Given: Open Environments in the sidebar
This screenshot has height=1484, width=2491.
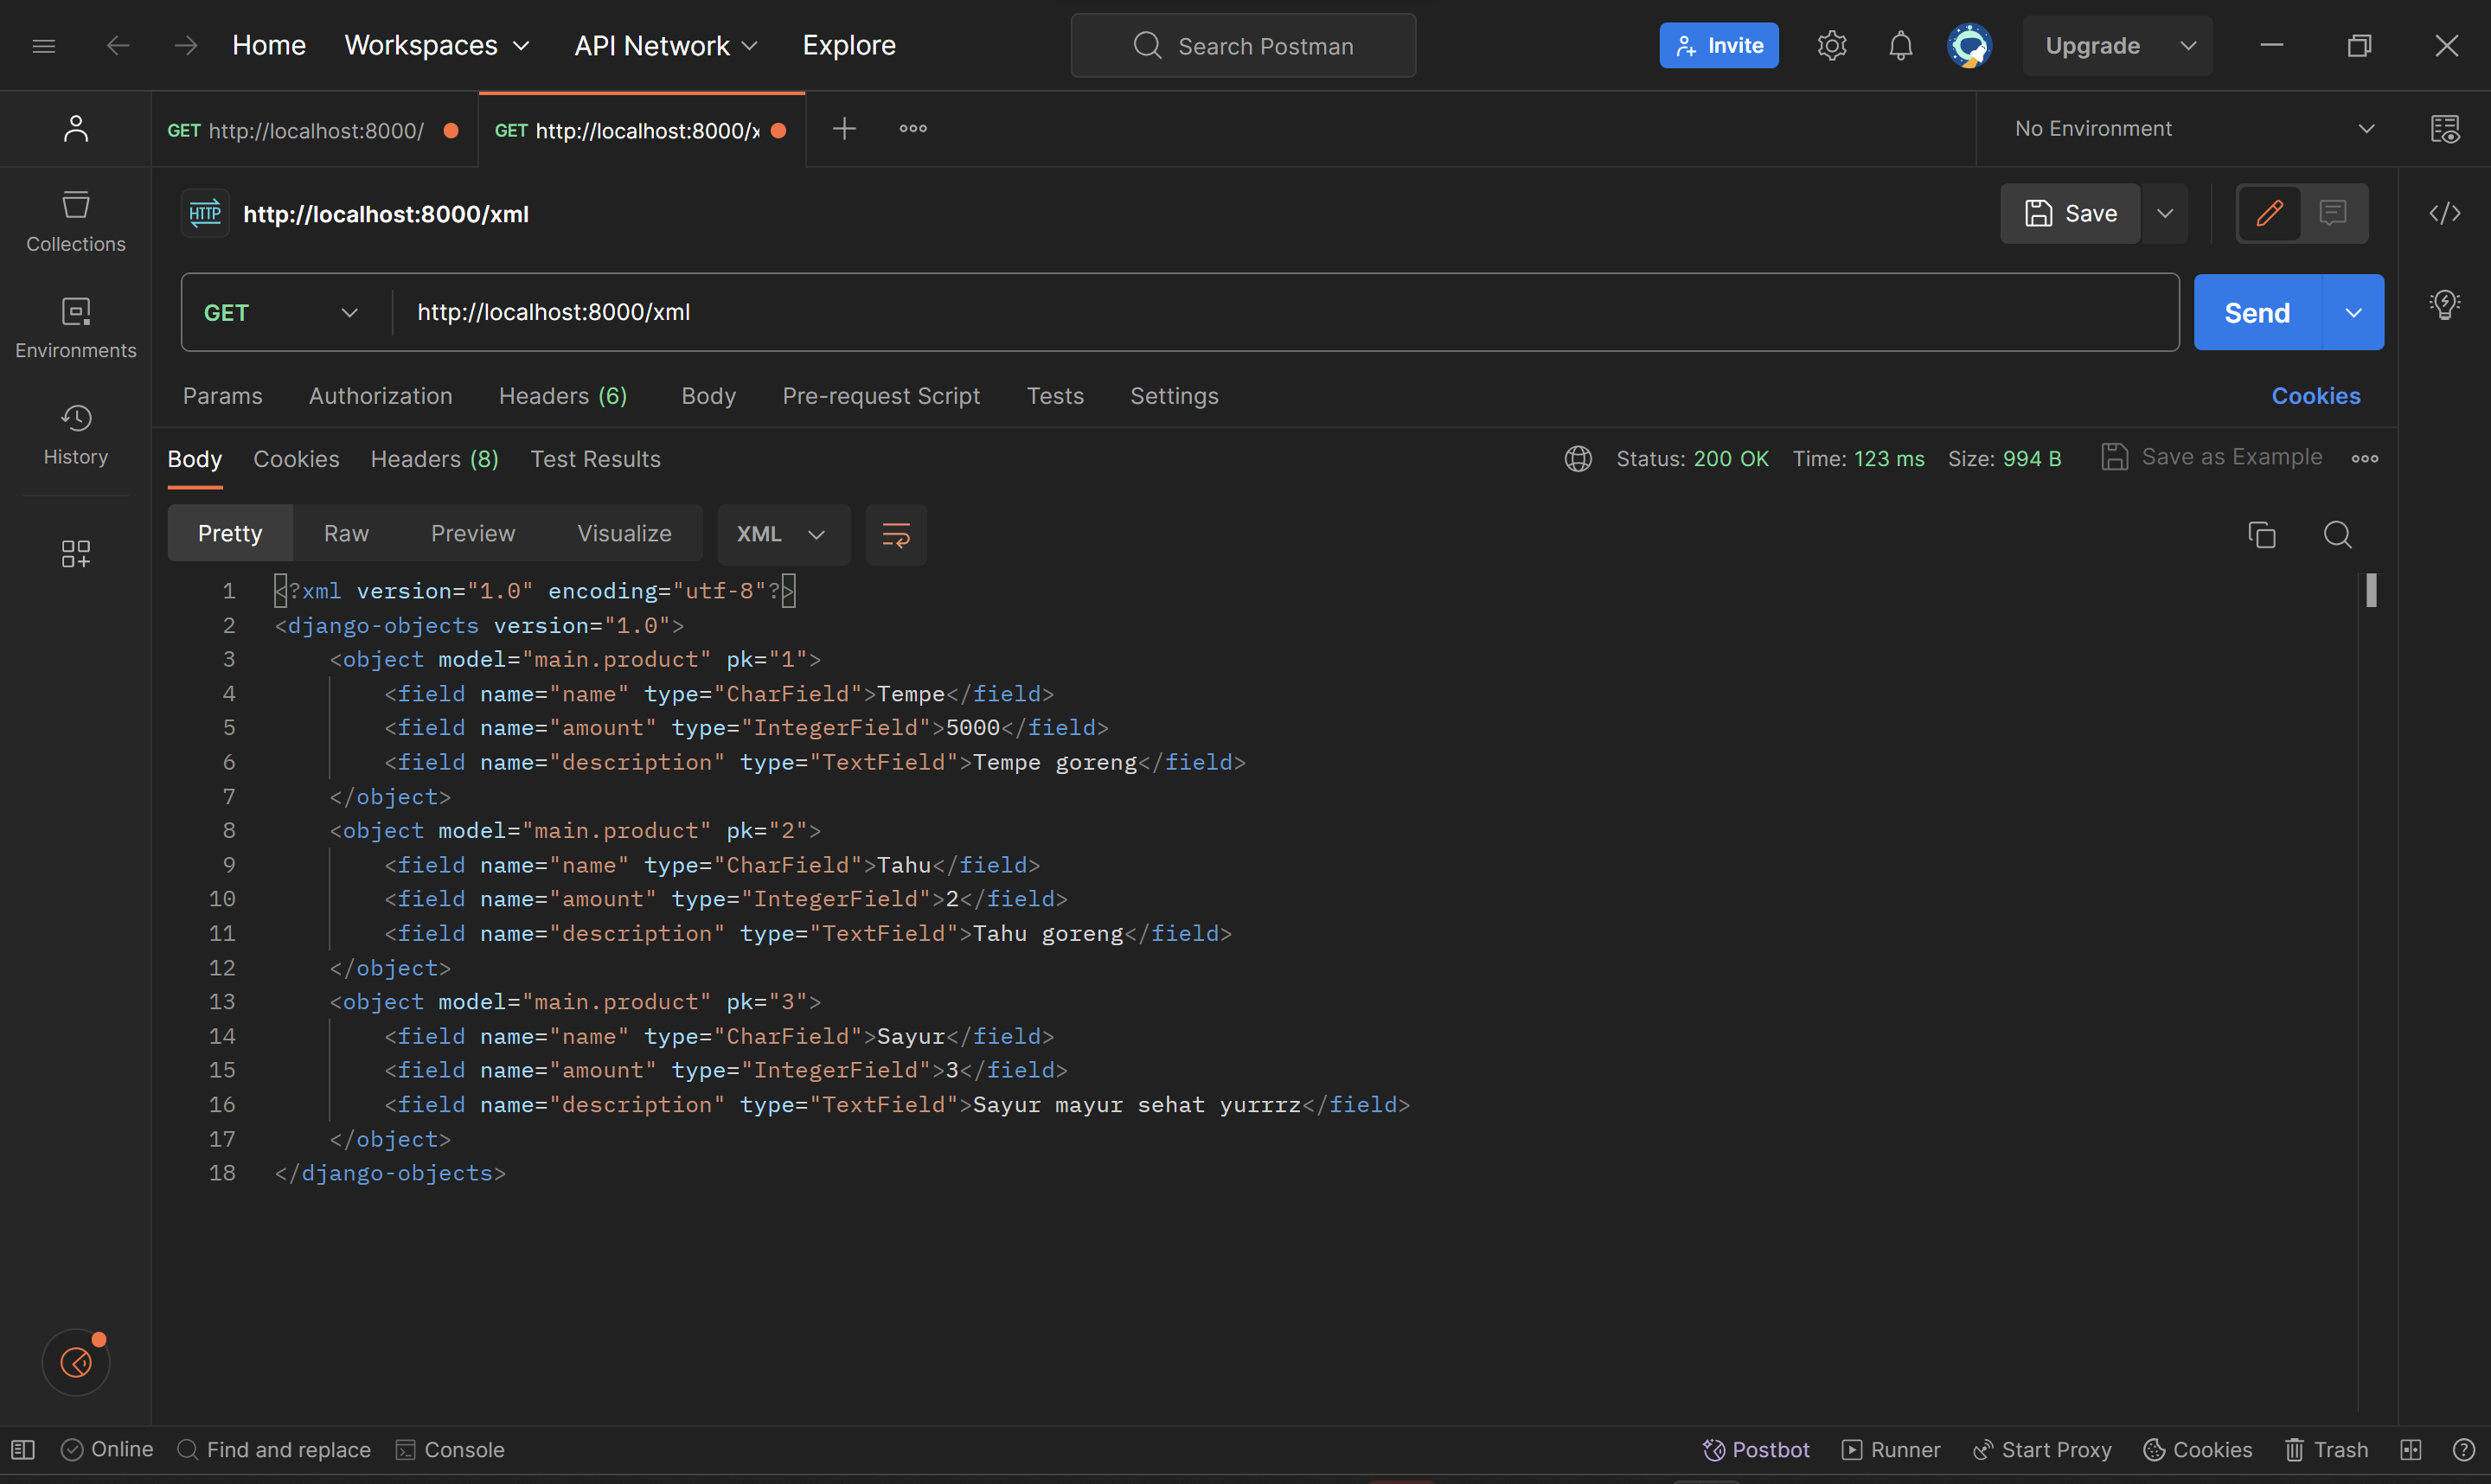Looking at the screenshot, I should pos(76,326).
